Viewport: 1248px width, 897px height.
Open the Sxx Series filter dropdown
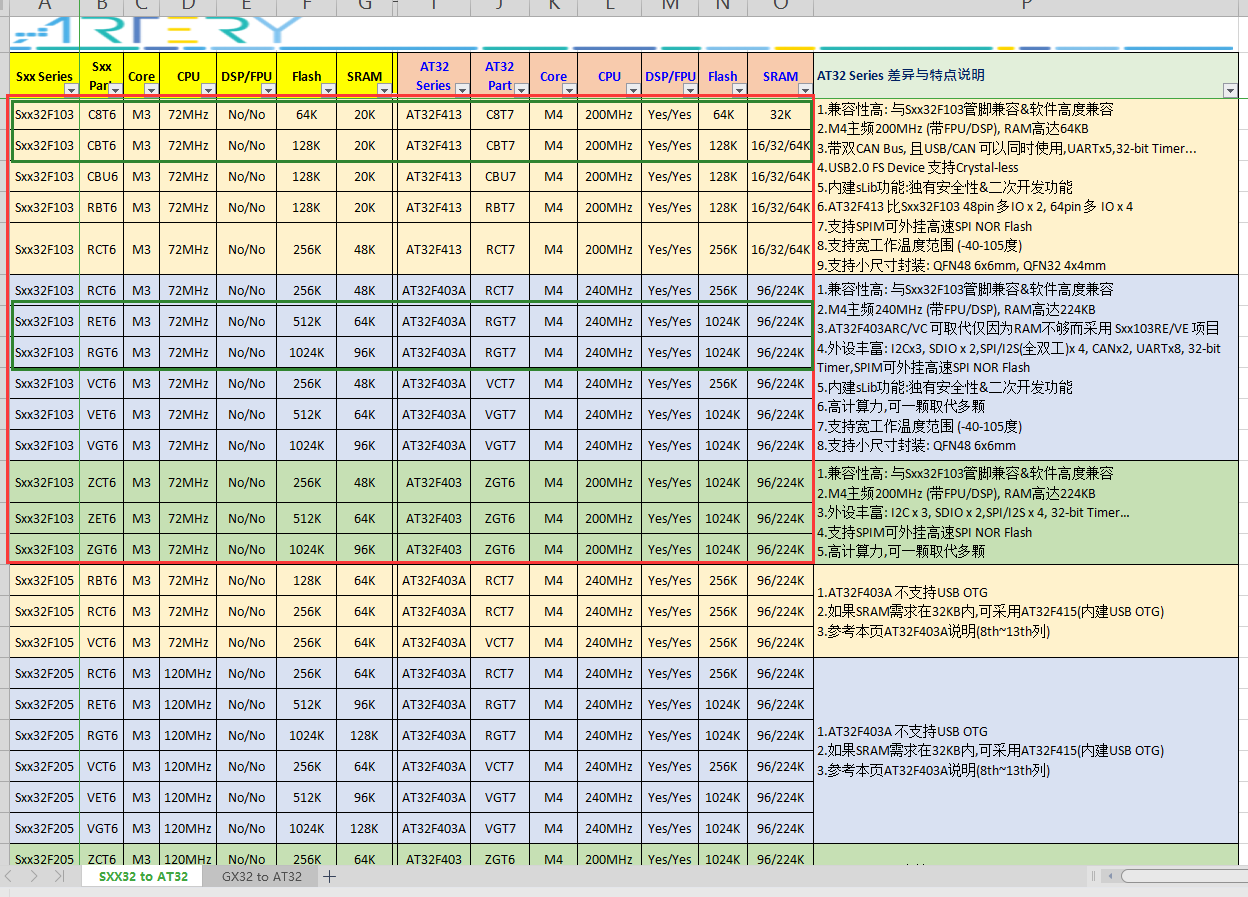click(70, 90)
